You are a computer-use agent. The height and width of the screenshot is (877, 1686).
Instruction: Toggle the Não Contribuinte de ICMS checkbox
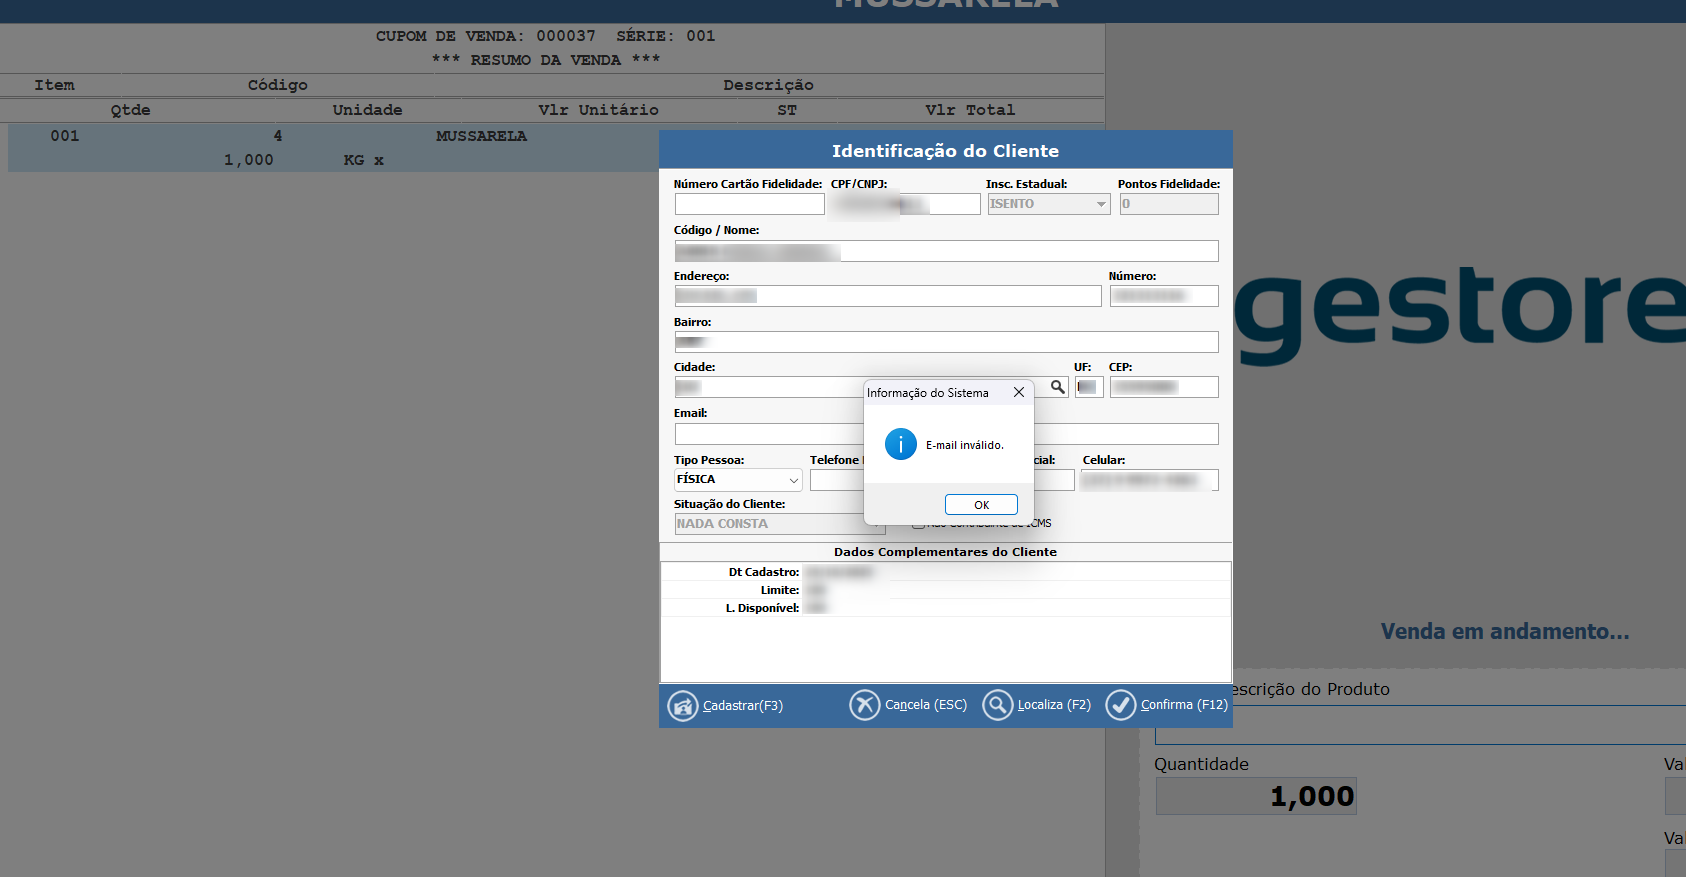tap(917, 524)
